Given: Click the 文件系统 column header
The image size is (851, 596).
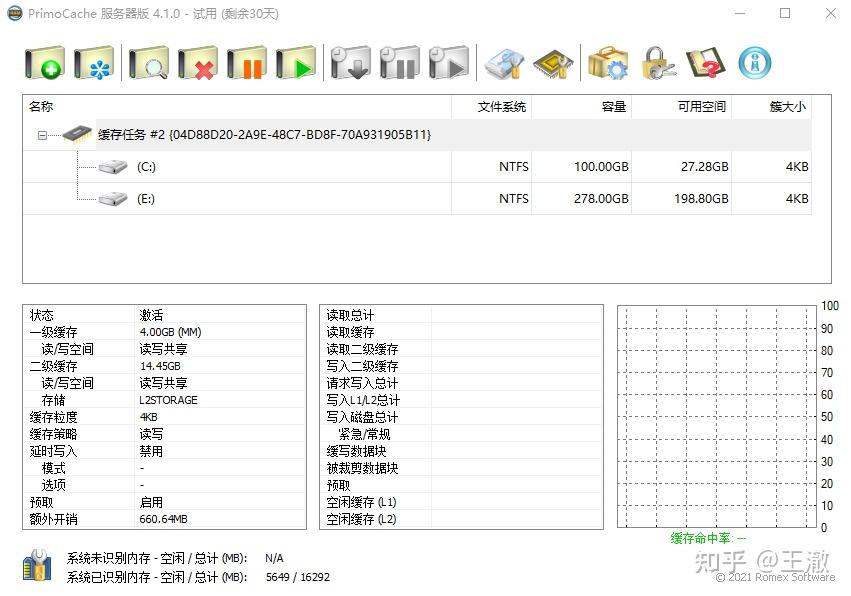Looking at the screenshot, I should coord(491,107).
